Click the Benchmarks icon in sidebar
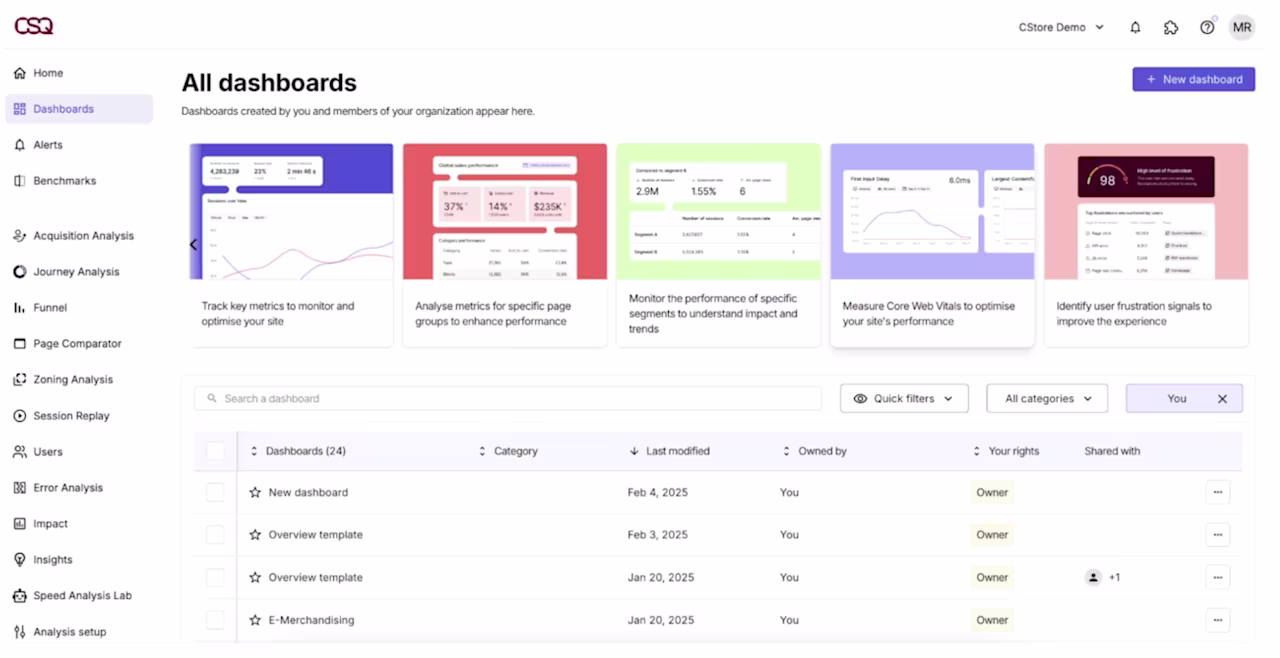The height and width of the screenshot is (658, 1280). 20,181
